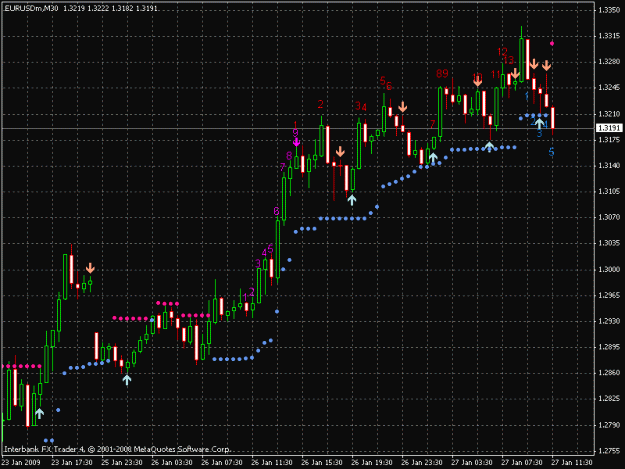
Task: Click the 25 Jan 23:30 time label
Action: click(122, 462)
